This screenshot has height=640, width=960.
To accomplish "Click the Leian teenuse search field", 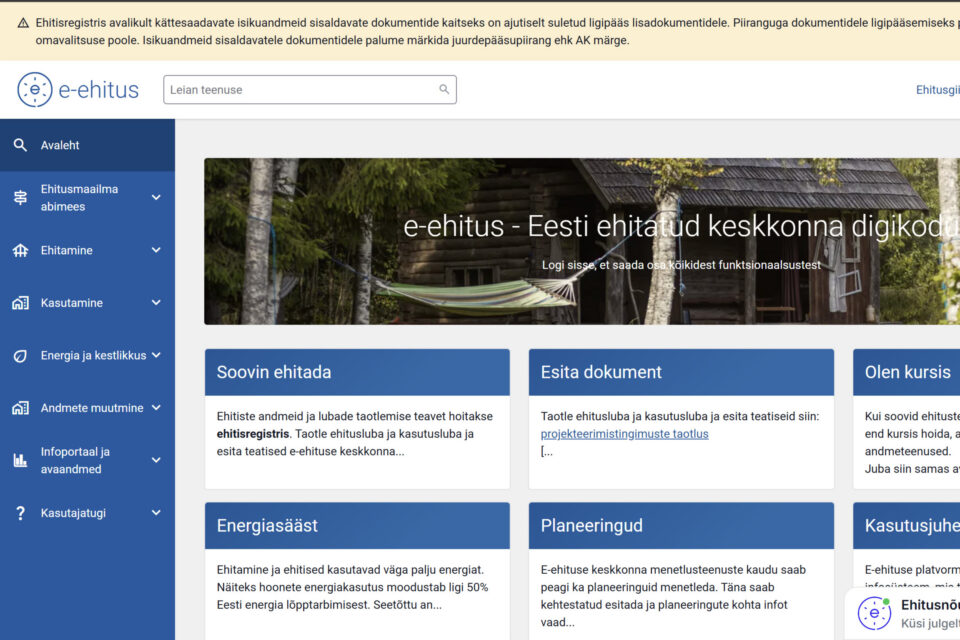I will pos(310,89).
